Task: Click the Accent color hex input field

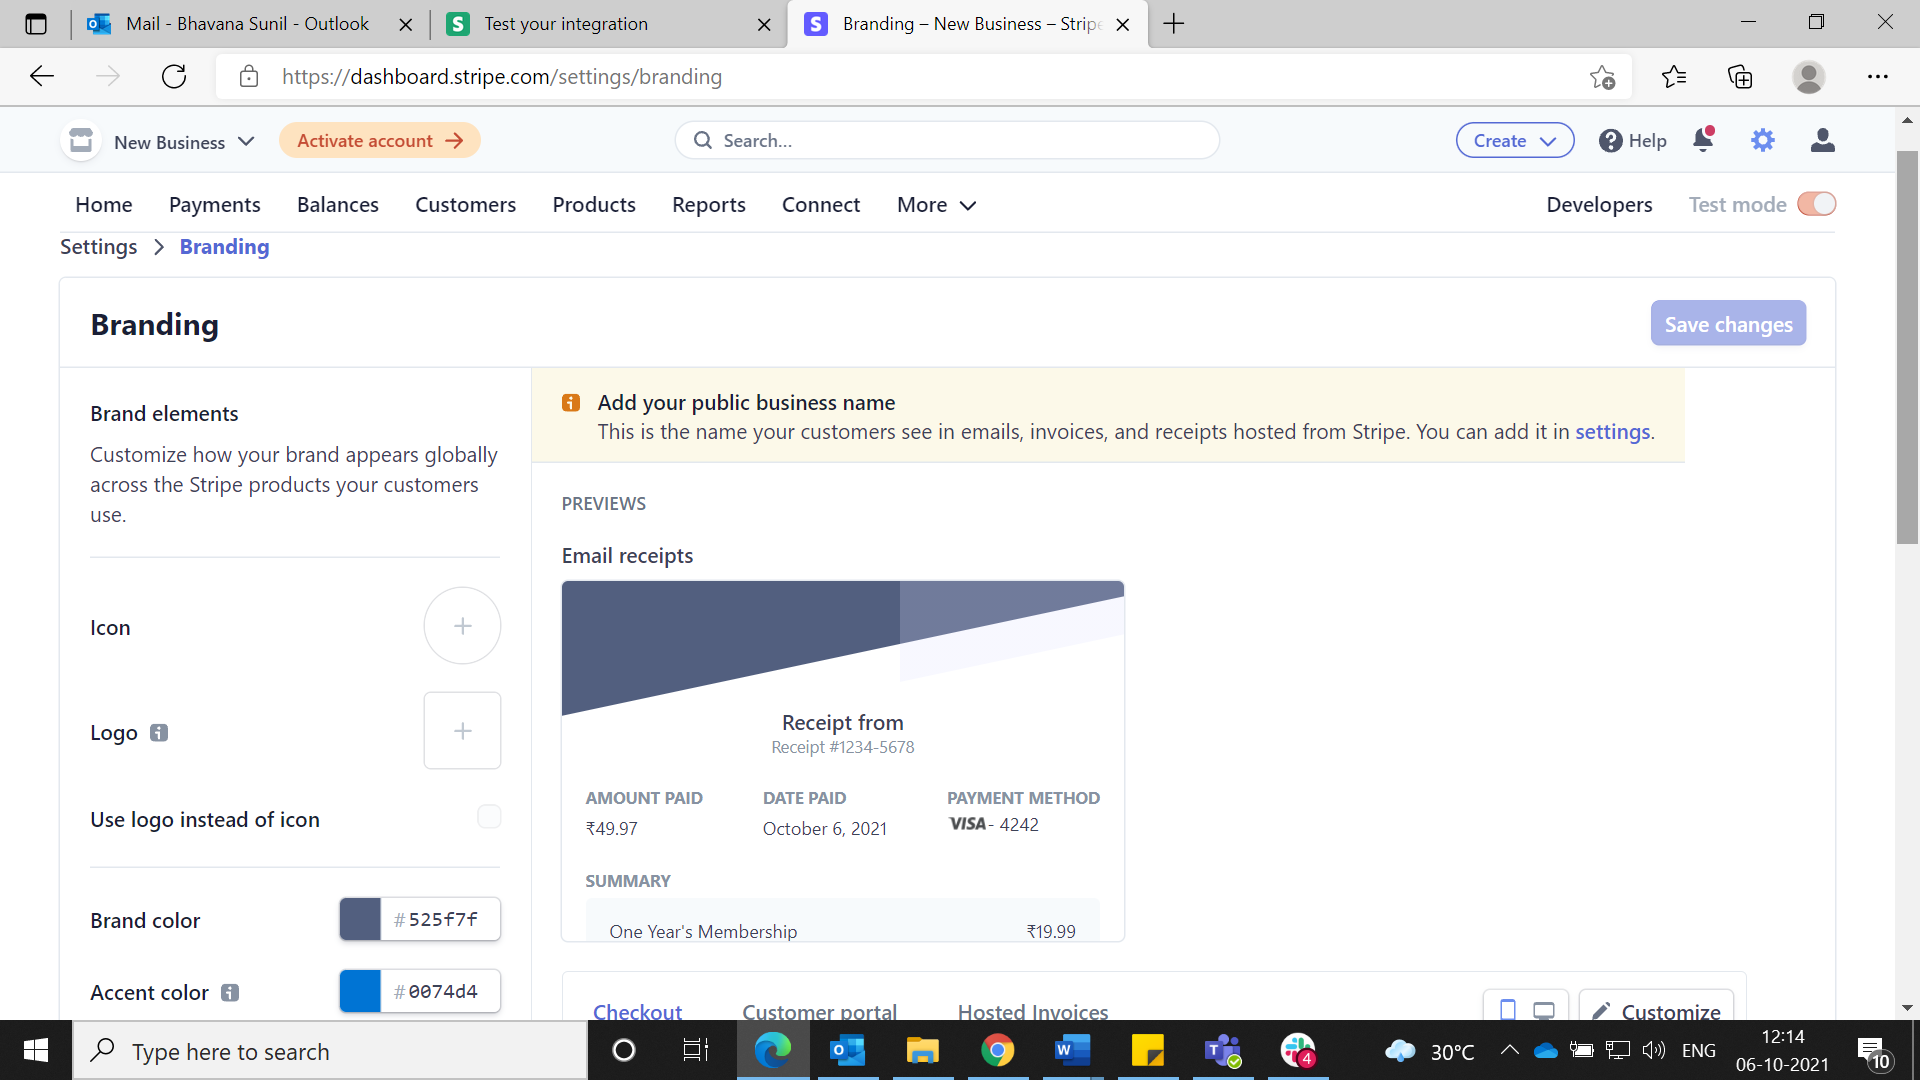Action: (441, 991)
